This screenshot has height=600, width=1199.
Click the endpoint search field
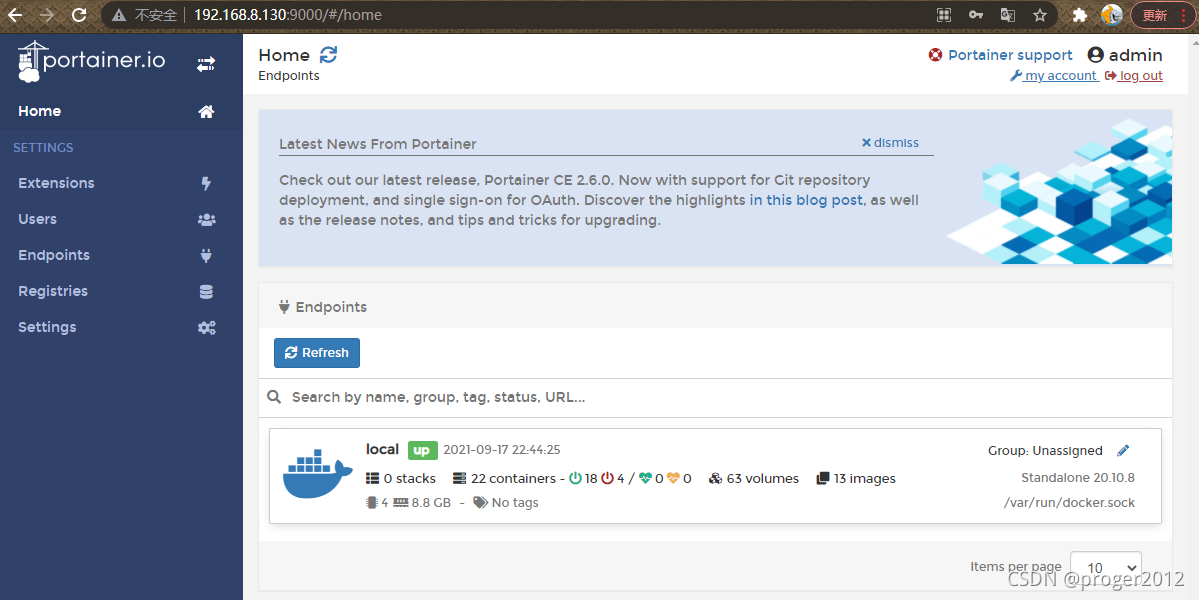click(726, 397)
